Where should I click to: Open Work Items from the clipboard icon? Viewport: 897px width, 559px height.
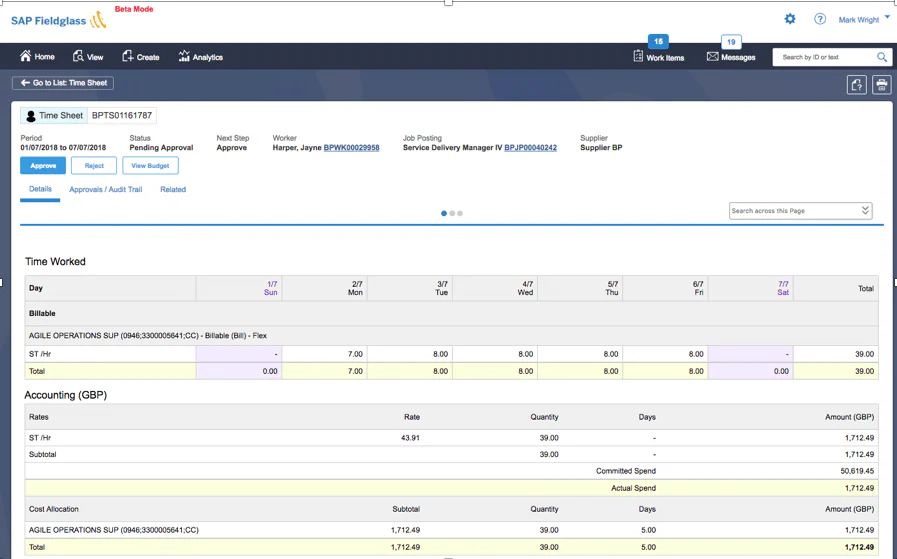(x=638, y=56)
